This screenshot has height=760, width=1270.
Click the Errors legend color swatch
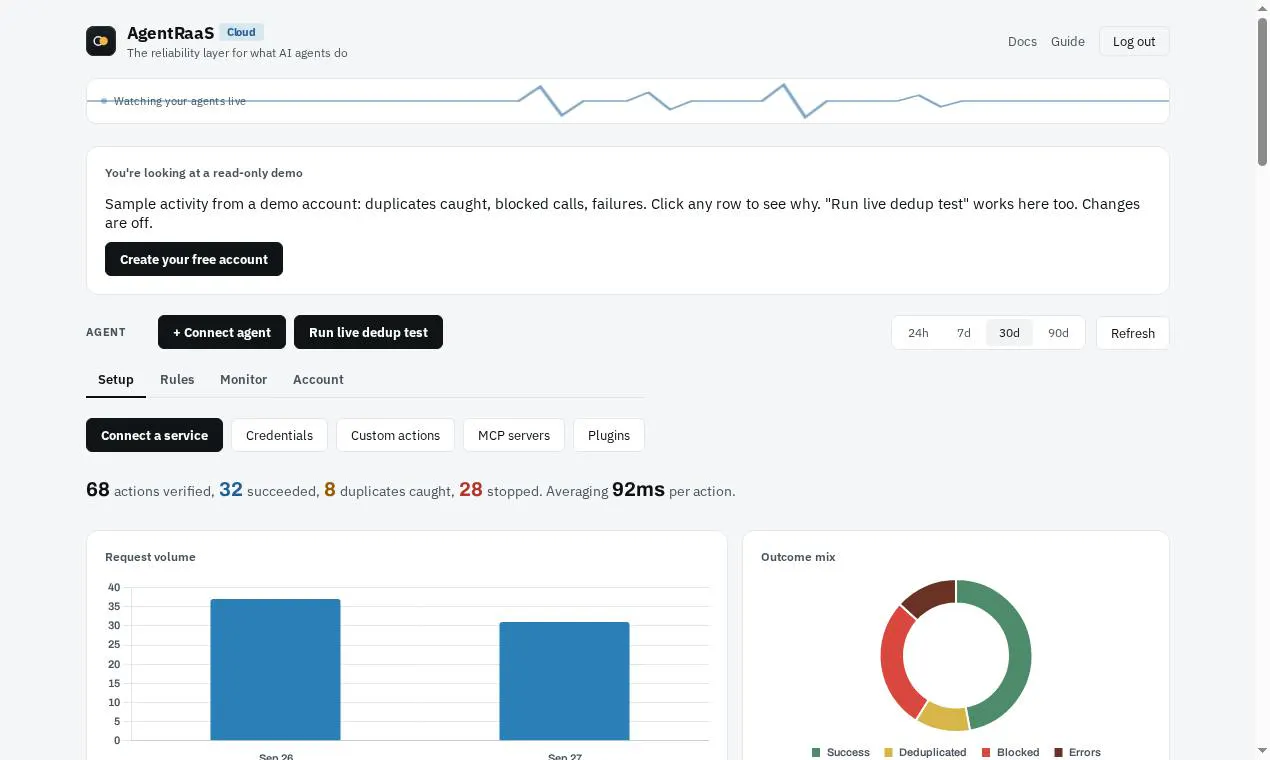[x=1059, y=752]
